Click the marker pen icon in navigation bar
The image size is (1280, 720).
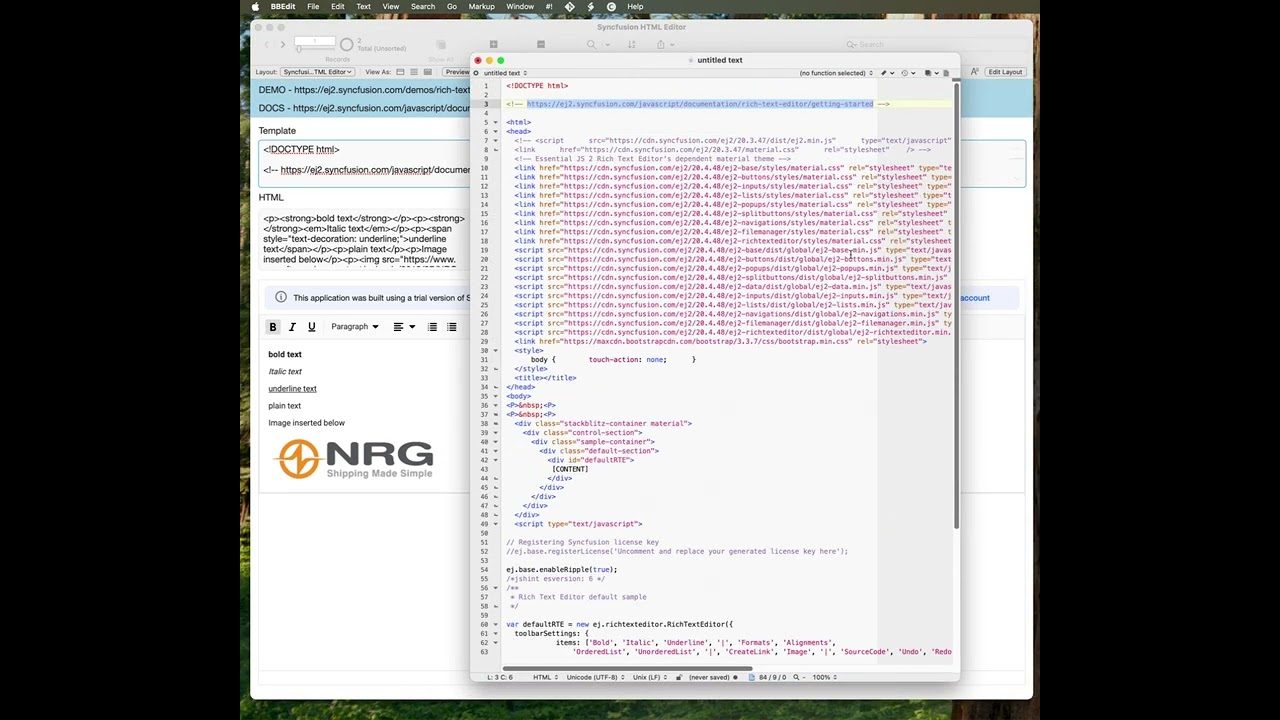point(885,73)
